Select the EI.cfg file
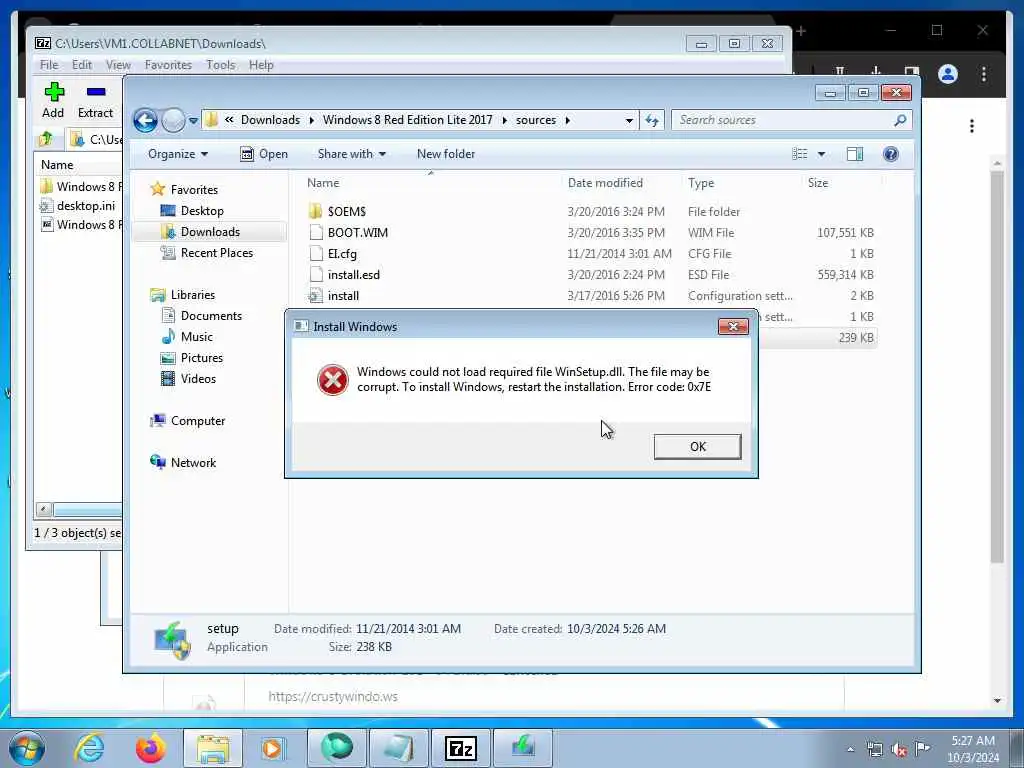 click(342, 253)
